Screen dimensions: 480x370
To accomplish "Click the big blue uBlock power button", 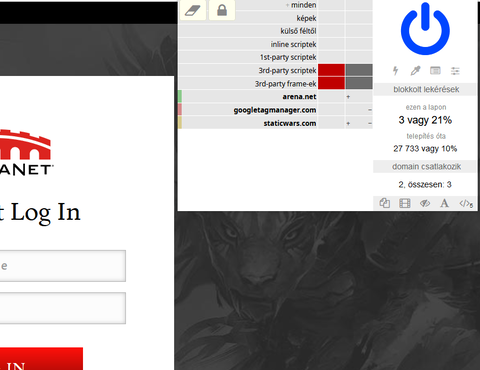I will coord(425,29).
